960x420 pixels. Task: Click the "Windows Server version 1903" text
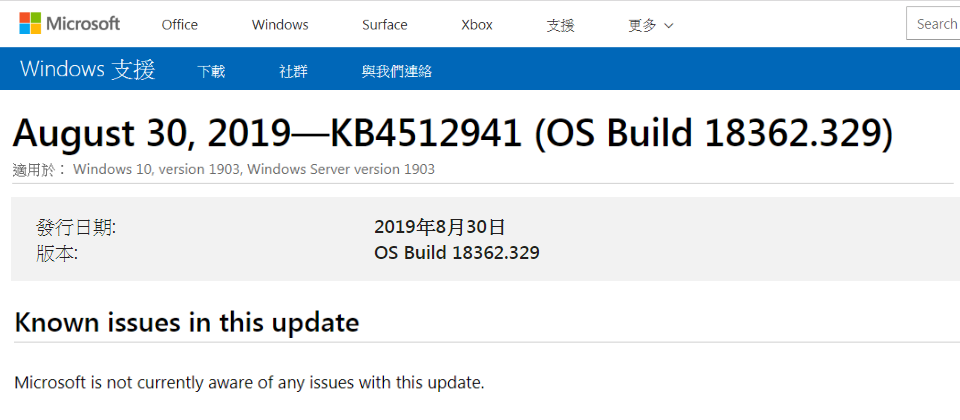tap(340, 169)
